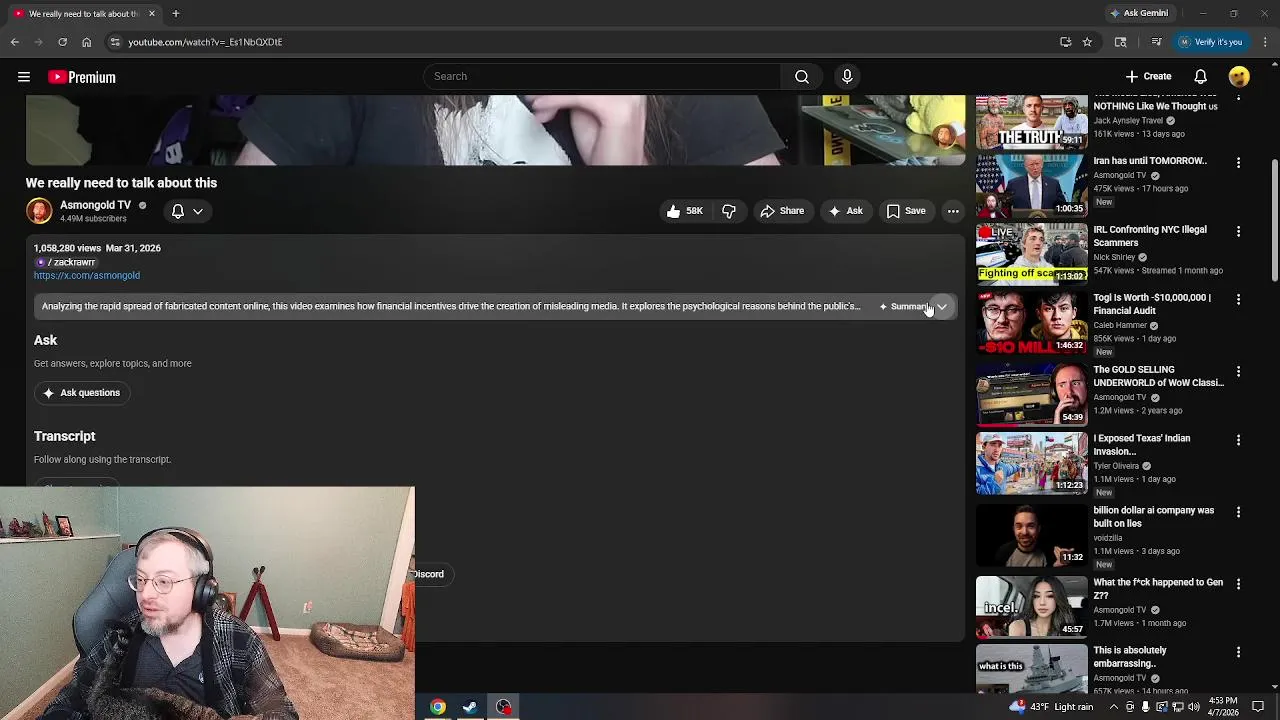Install app icon in address bar

1065,42
